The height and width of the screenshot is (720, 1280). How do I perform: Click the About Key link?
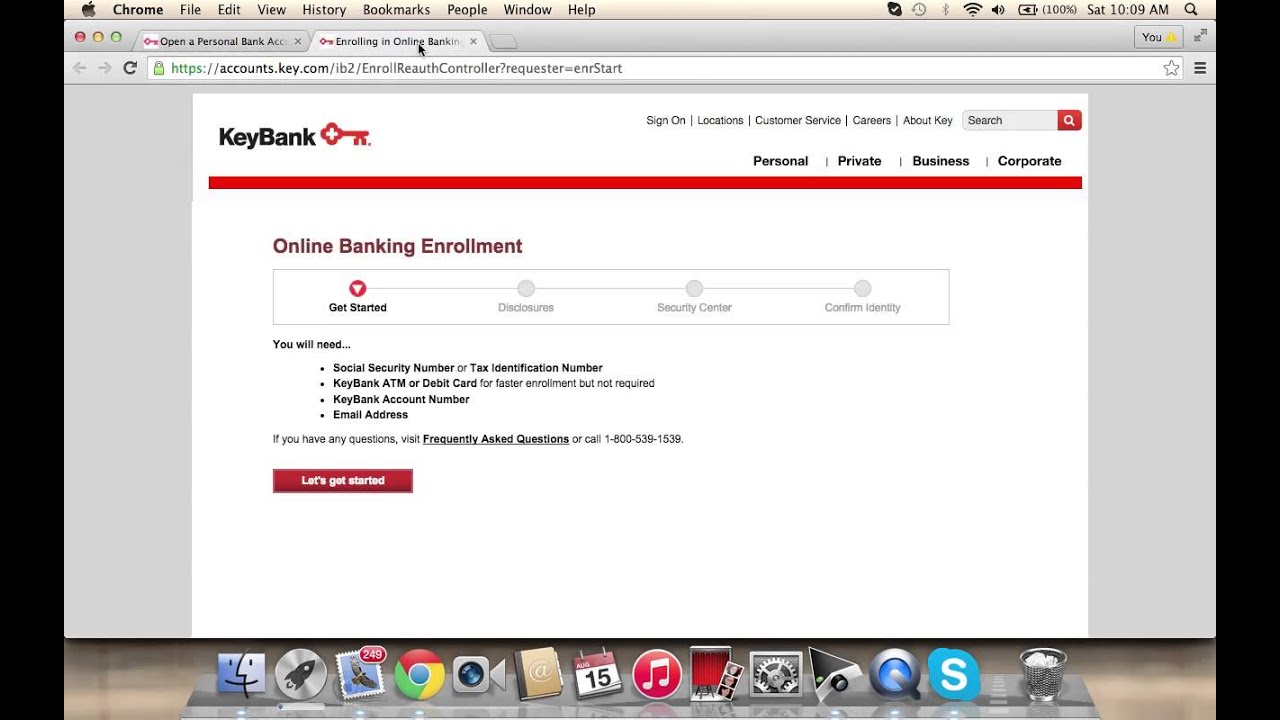(928, 120)
